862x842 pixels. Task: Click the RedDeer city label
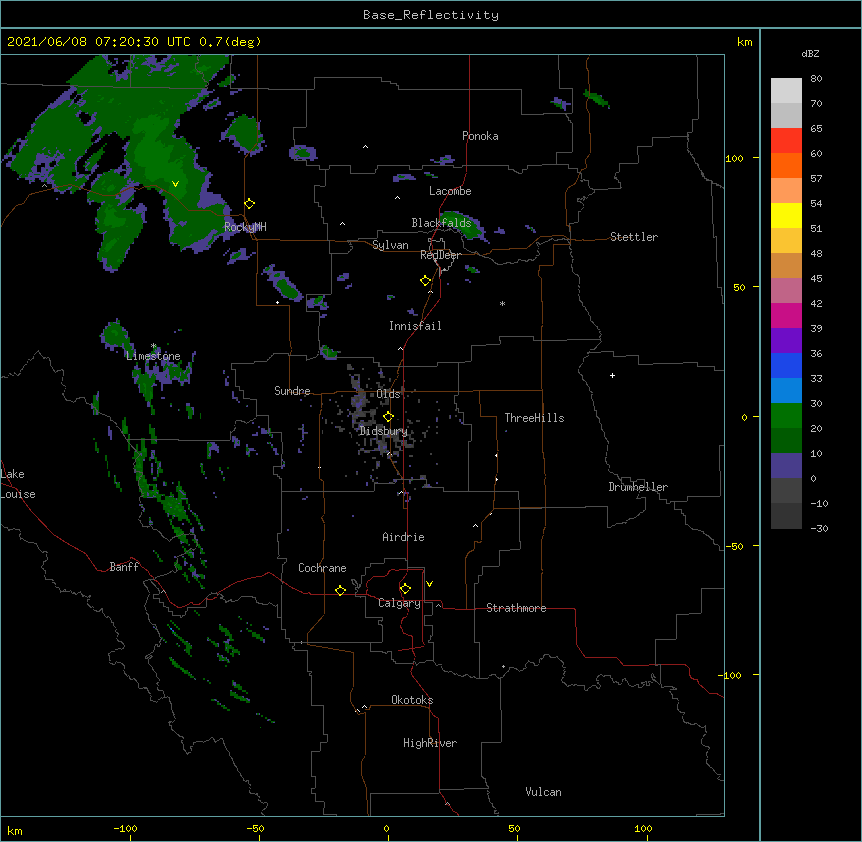[440, 255]
